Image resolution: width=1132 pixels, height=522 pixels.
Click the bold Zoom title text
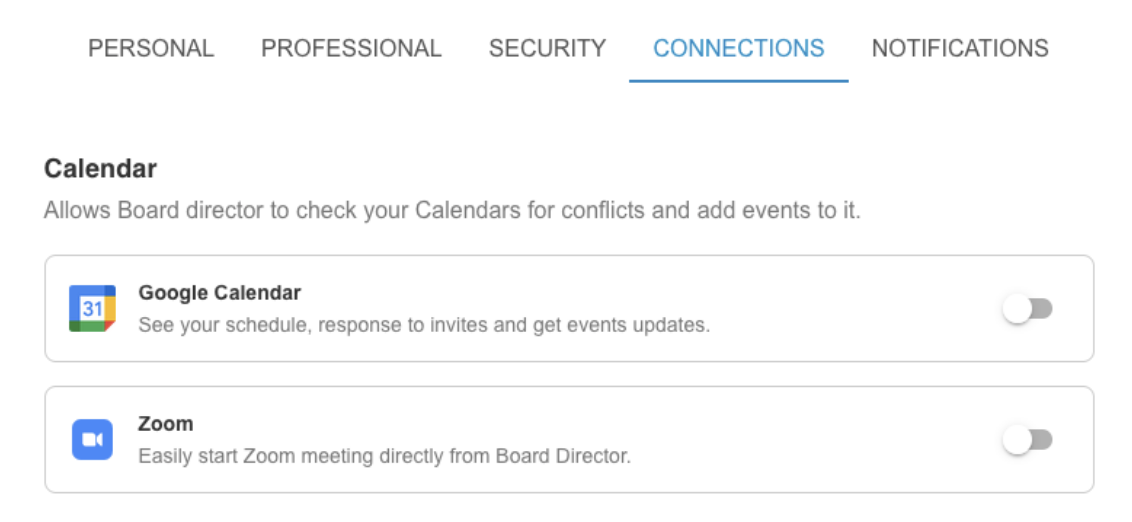point(165,423)
